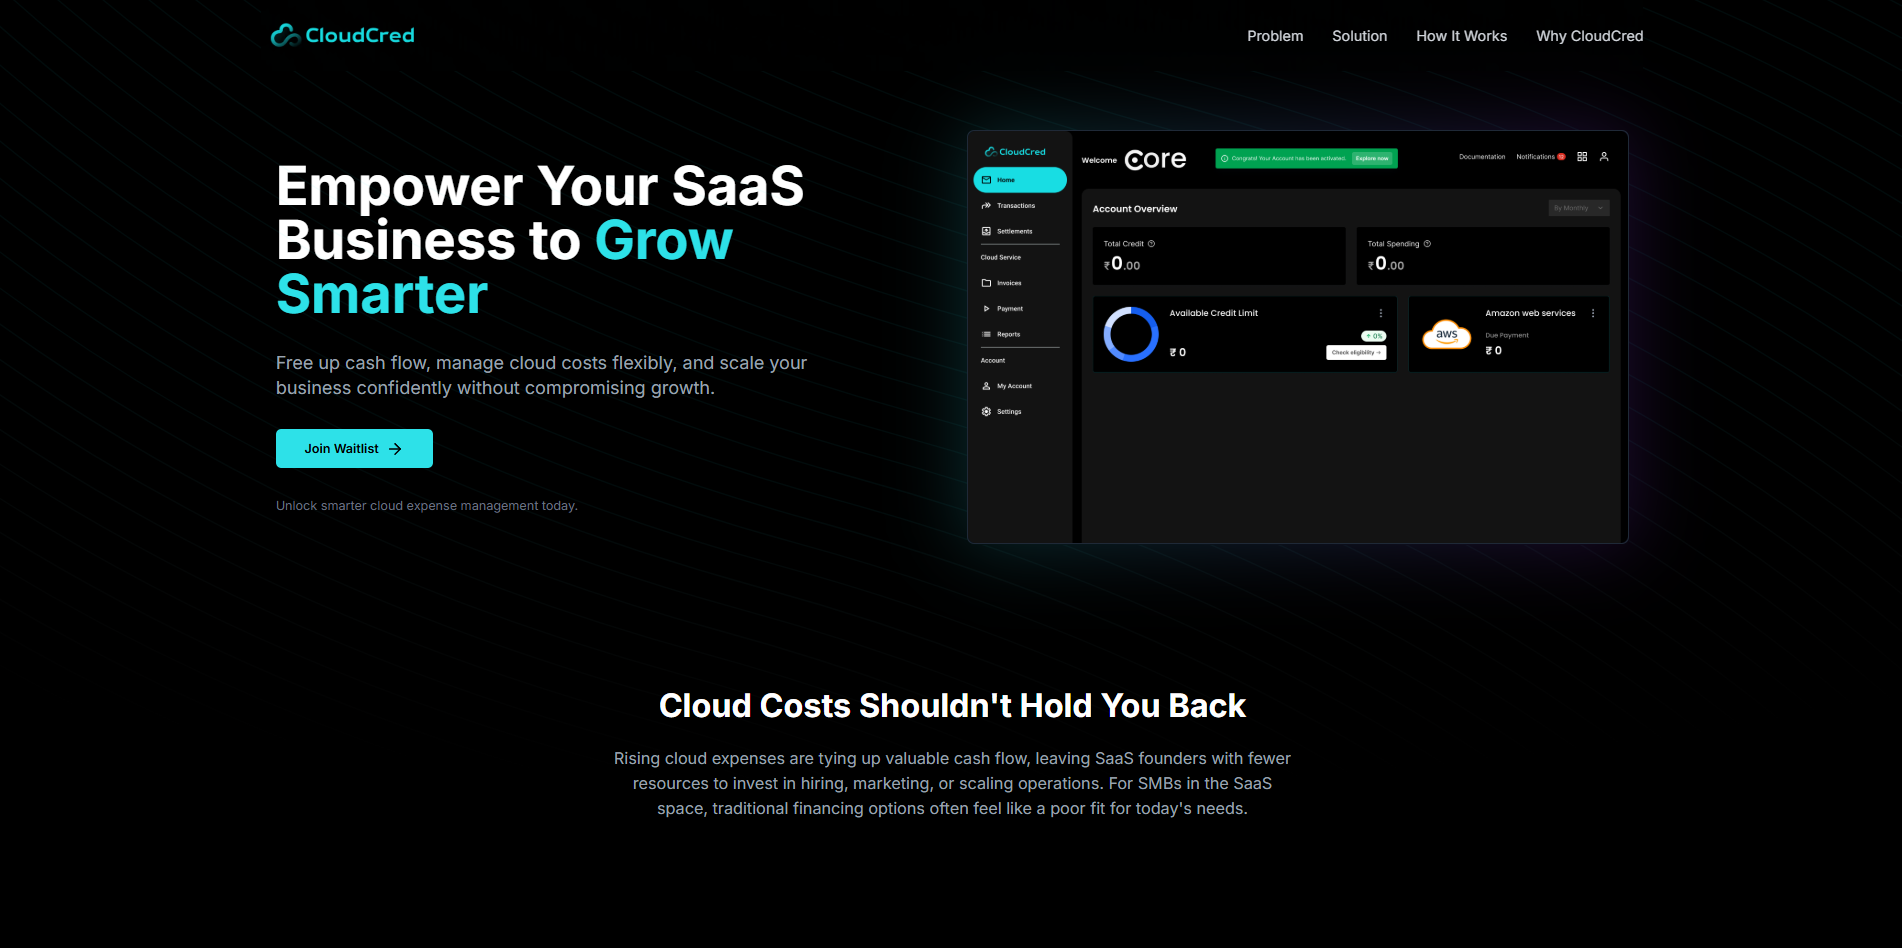Click the Reports list icon in sidebar

coord(986,334)
